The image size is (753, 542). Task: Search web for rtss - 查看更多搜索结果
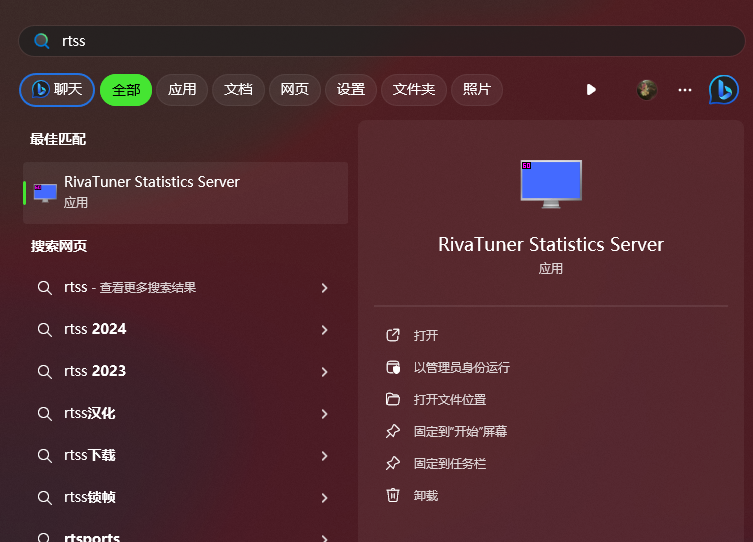[x=185, y=288]
